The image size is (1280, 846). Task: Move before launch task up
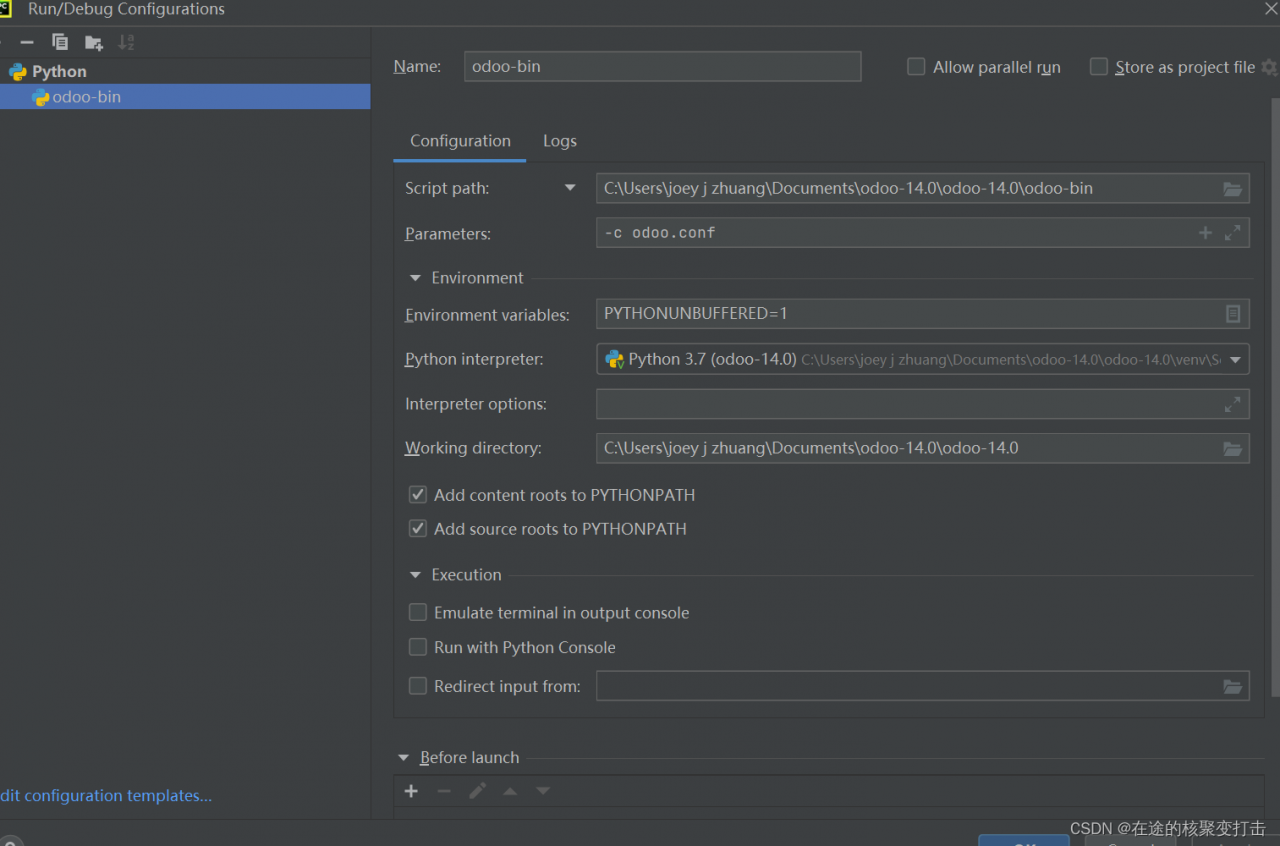point(510,791)
